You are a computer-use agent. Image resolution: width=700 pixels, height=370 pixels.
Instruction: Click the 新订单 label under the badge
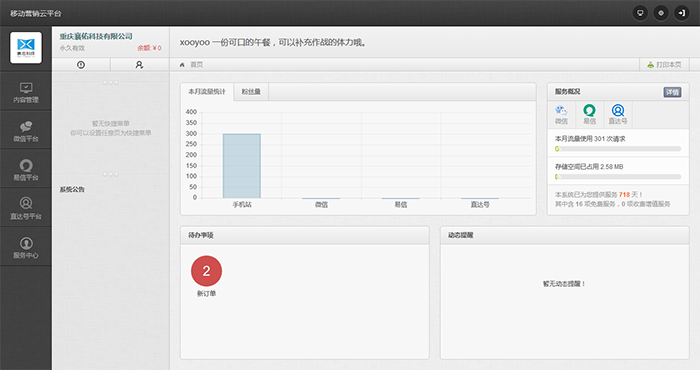[206, 293]
